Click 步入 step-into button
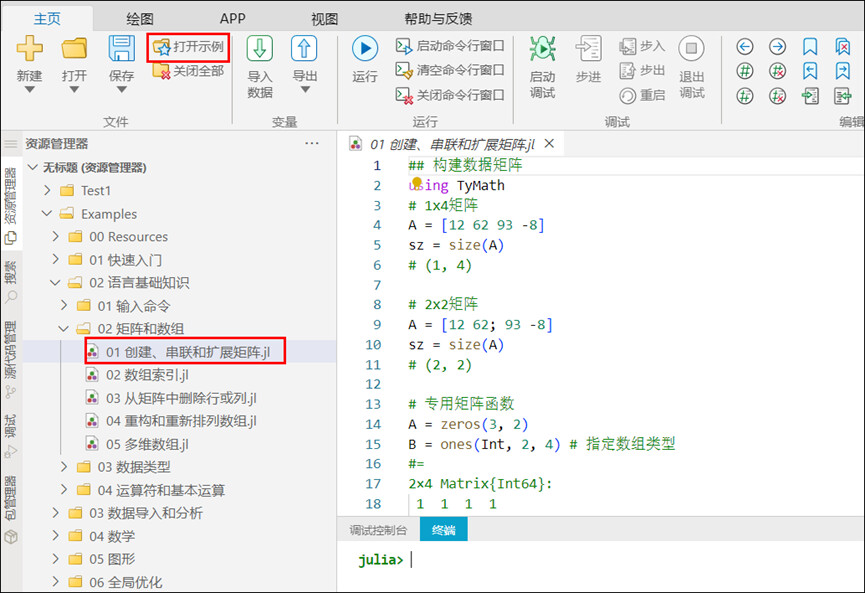This screenshot has width=865, height=593. pyautogui.click(x=642, y=46)
